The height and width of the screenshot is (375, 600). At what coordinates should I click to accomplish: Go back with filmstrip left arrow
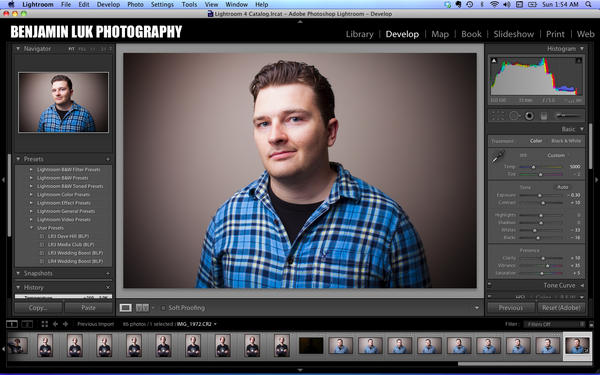tap(55, 324)
